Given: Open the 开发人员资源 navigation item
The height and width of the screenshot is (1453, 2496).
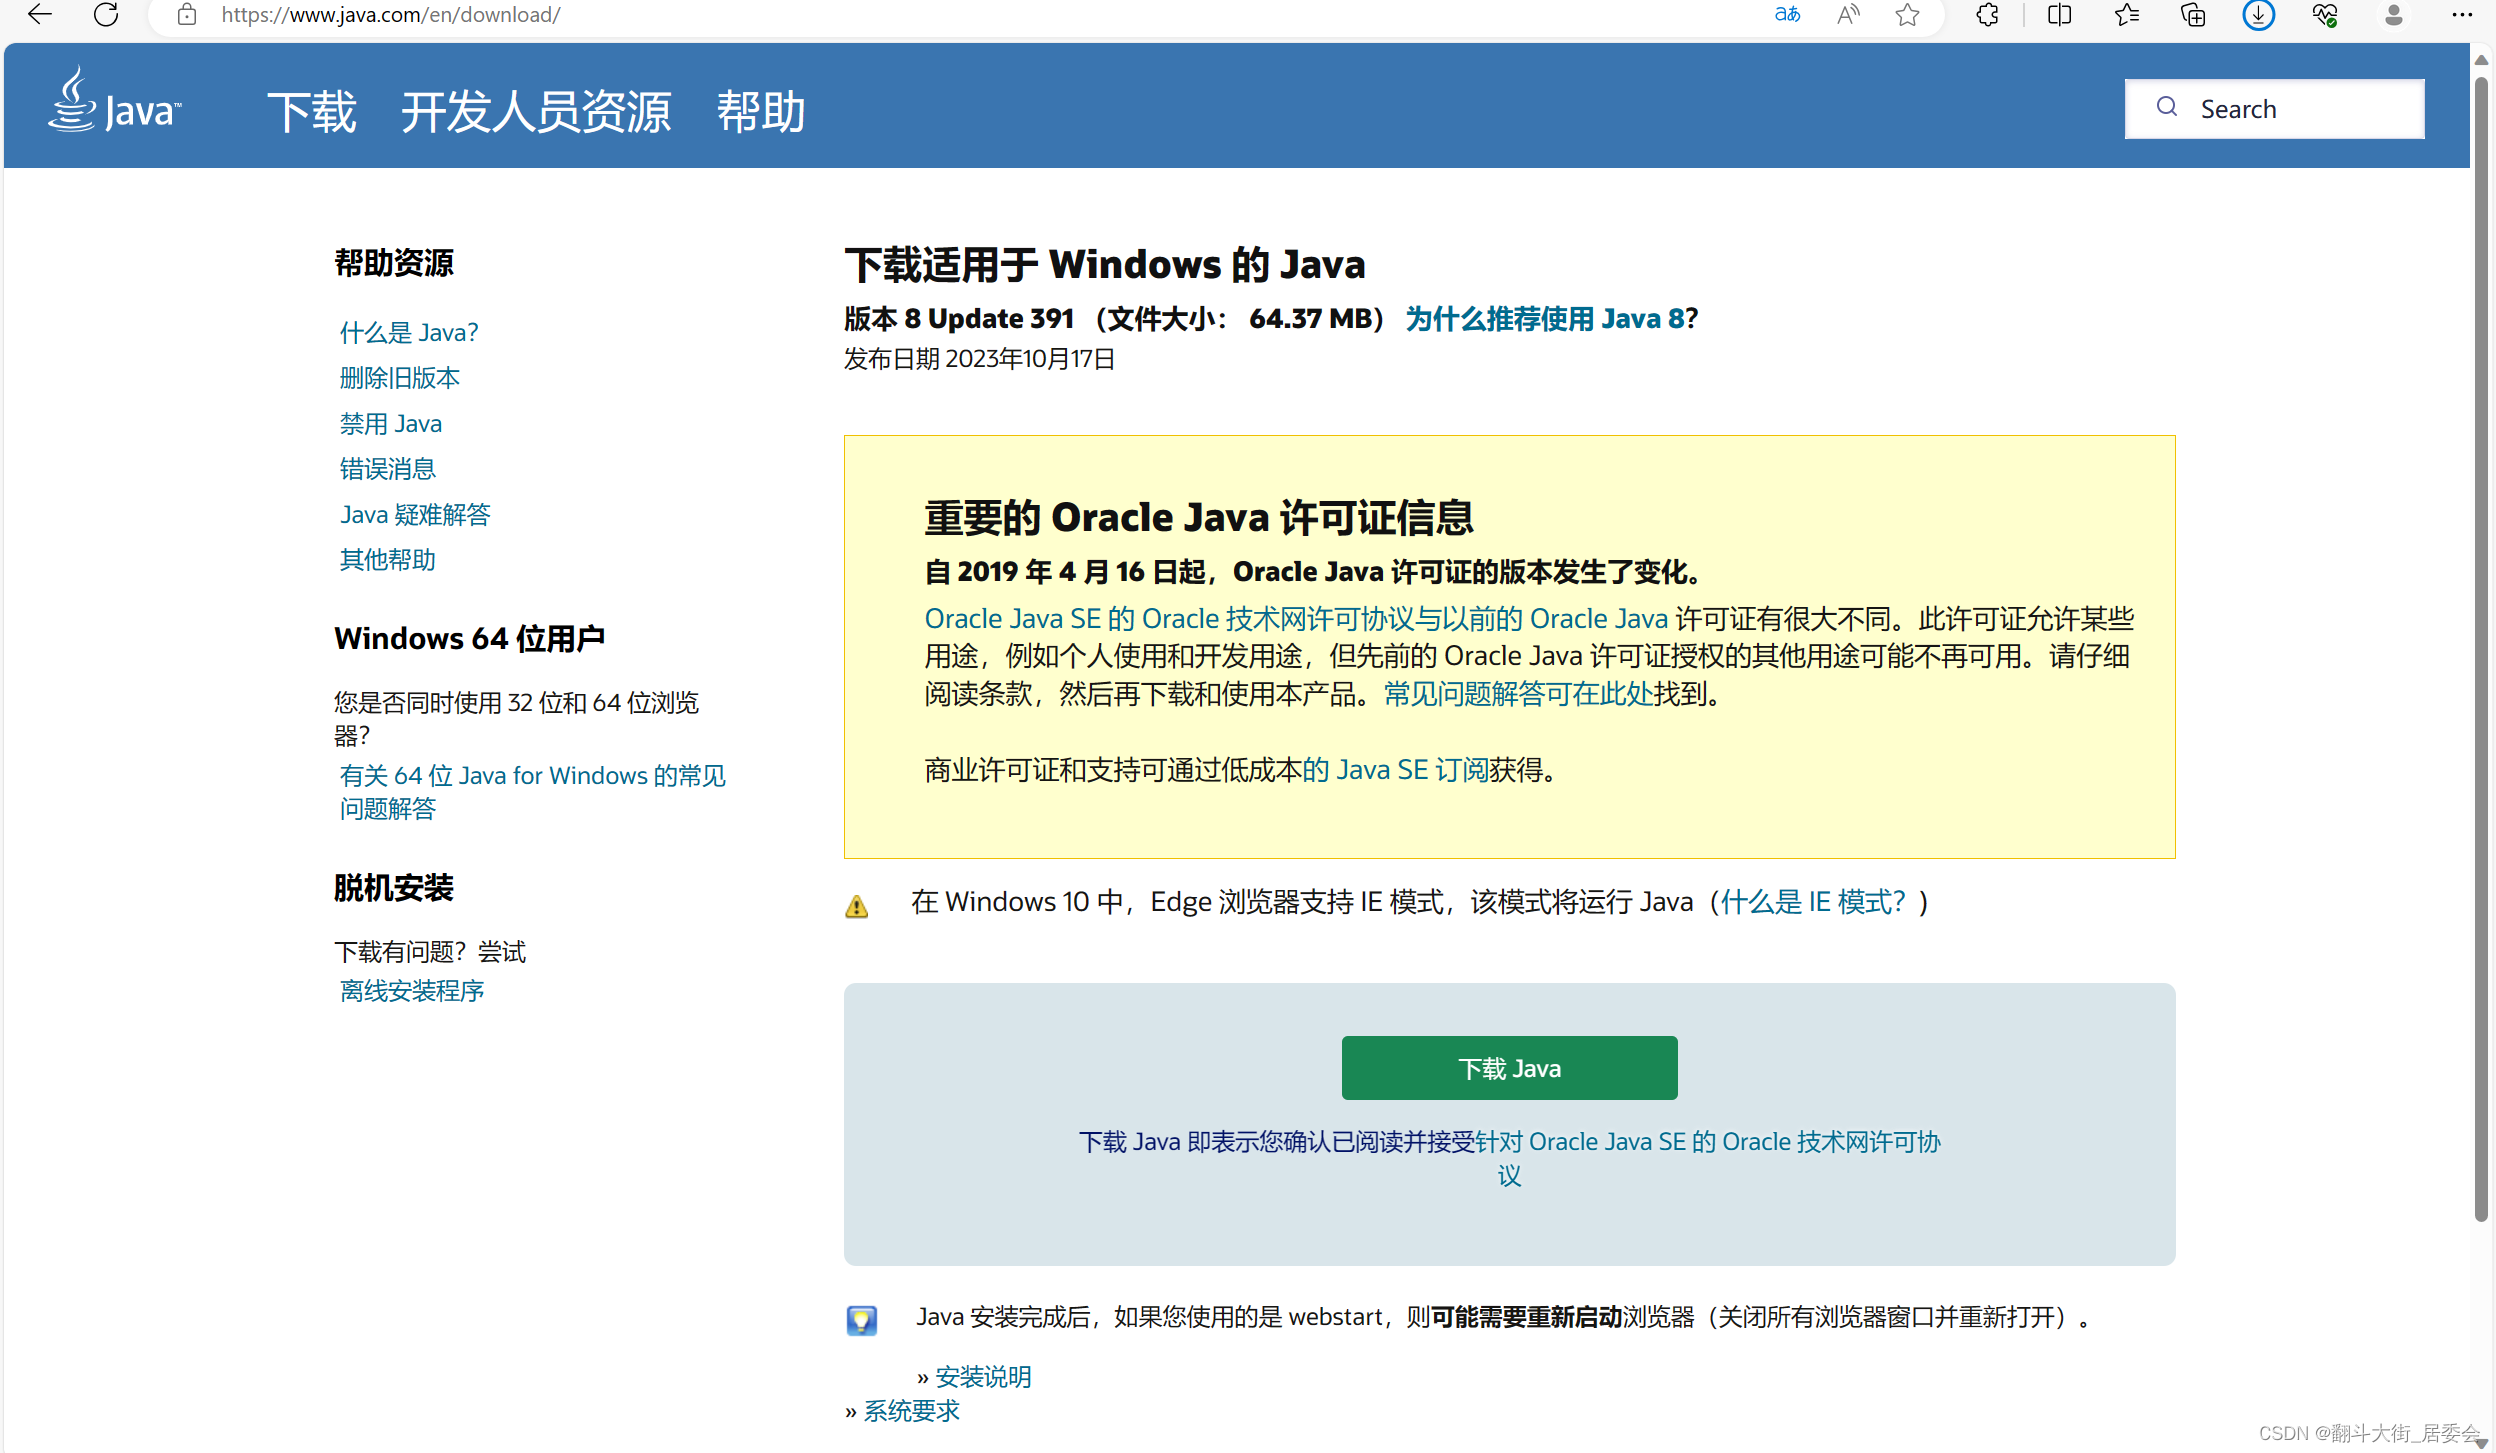Looking at the screenshot, I should click(x=536, y=111).
